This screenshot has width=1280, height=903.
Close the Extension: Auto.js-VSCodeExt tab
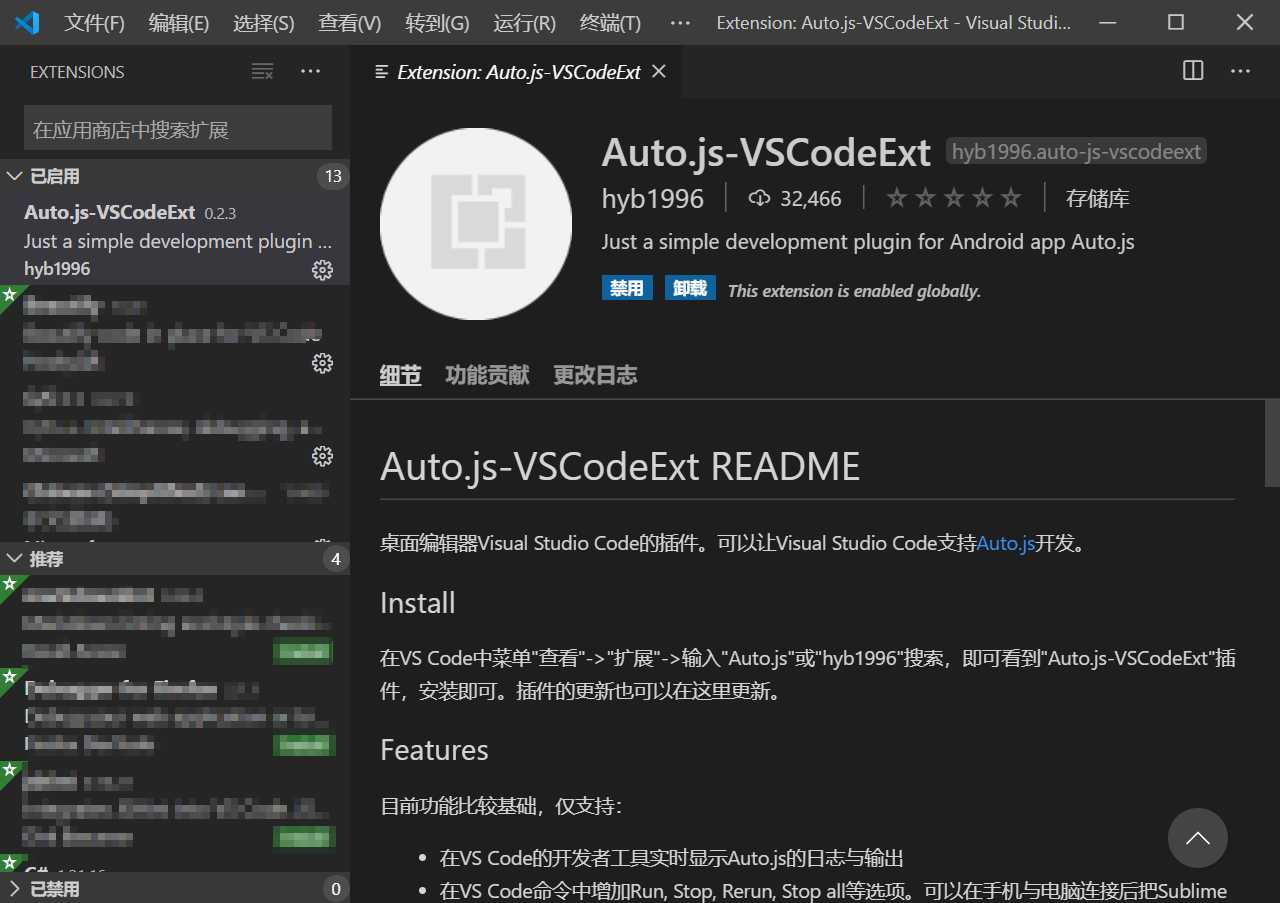[x=658, y=71]
